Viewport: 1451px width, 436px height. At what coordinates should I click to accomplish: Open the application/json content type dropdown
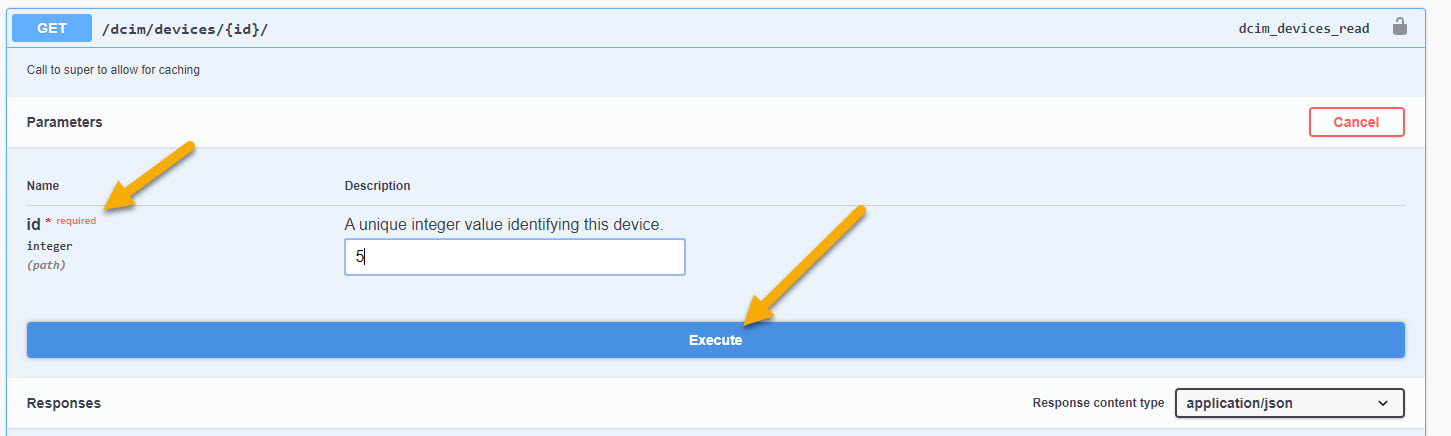(x=1288, y=403)
